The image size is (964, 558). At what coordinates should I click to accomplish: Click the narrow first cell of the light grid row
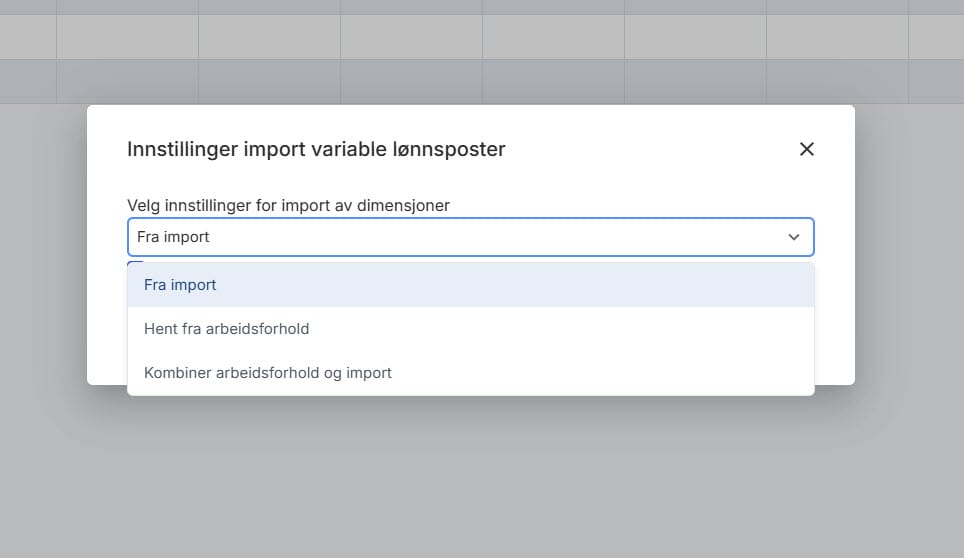(x=27, y=37)
